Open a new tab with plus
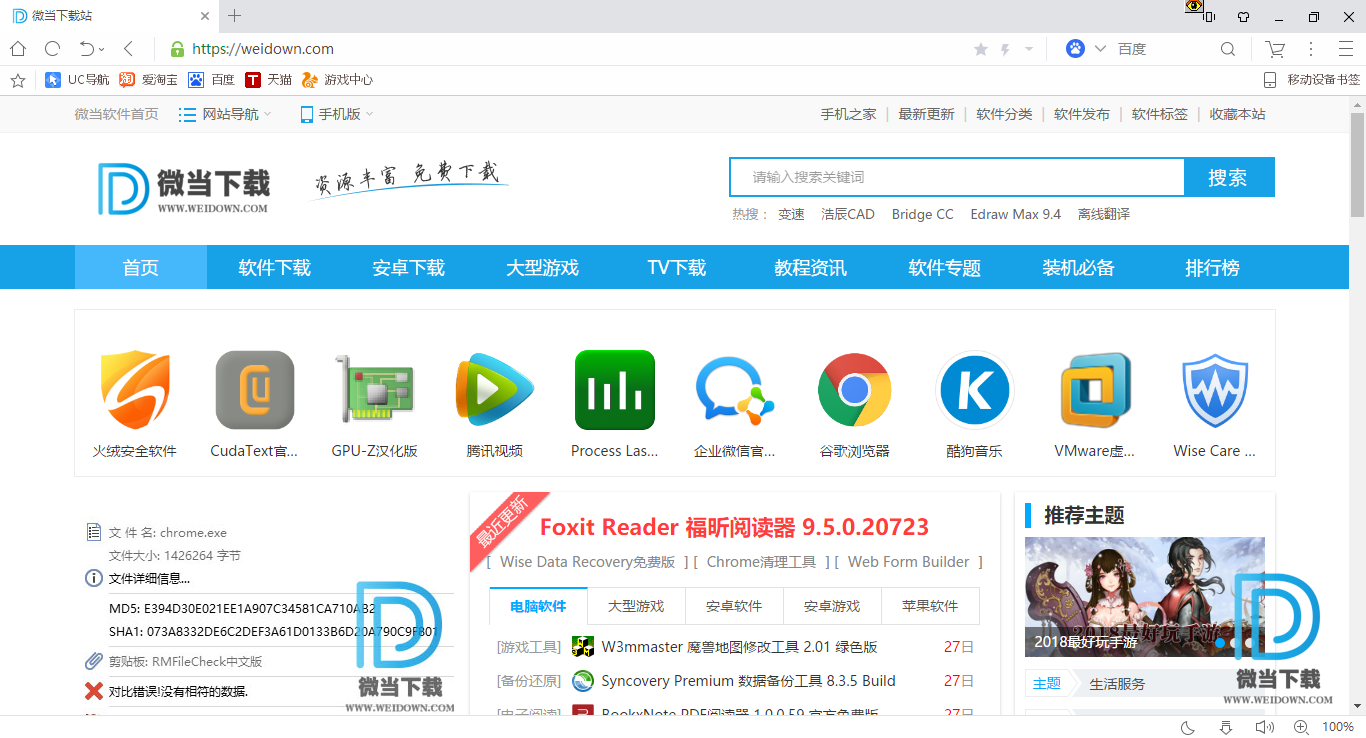The height and width of the screenshot is (738, 1366). tap(235, 16)
